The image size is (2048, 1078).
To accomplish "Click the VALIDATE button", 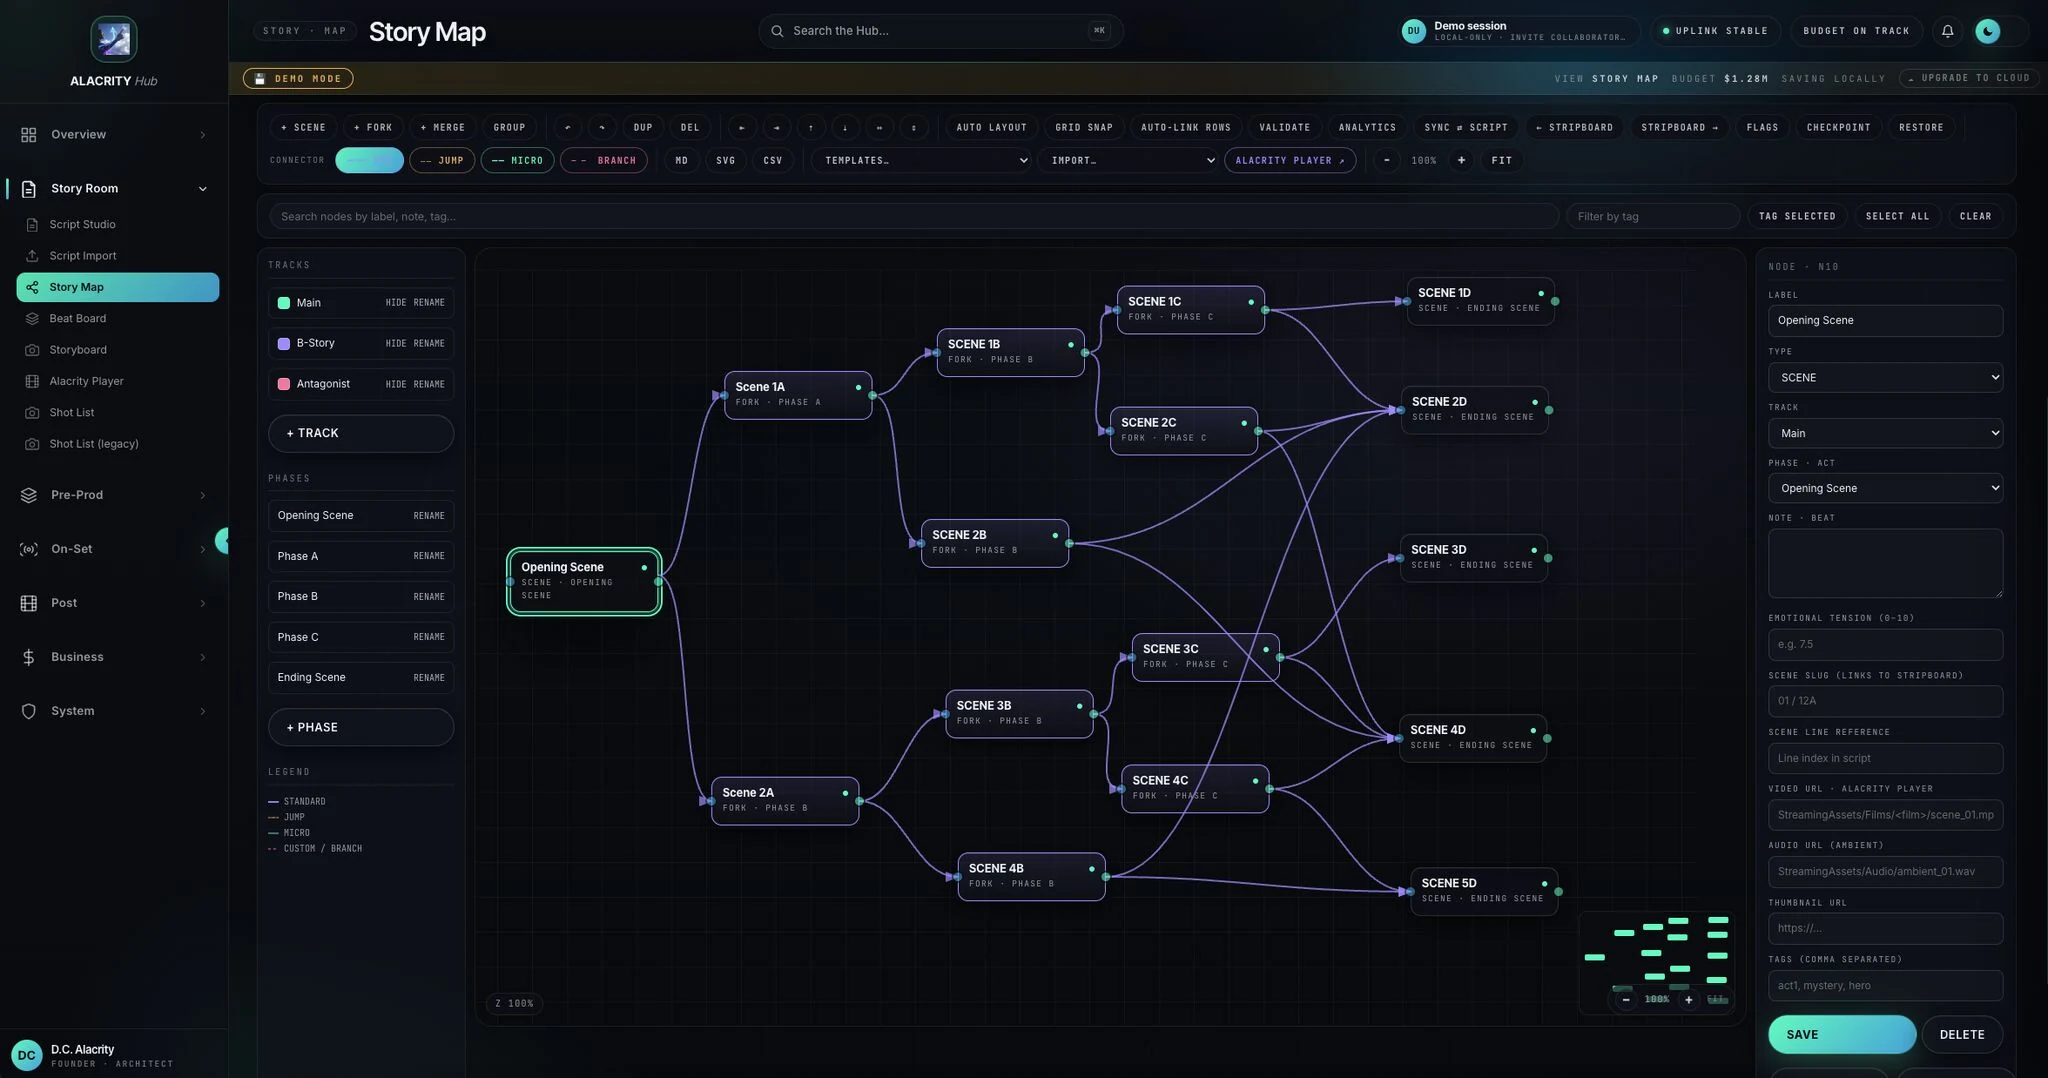I will (1284, 127).
